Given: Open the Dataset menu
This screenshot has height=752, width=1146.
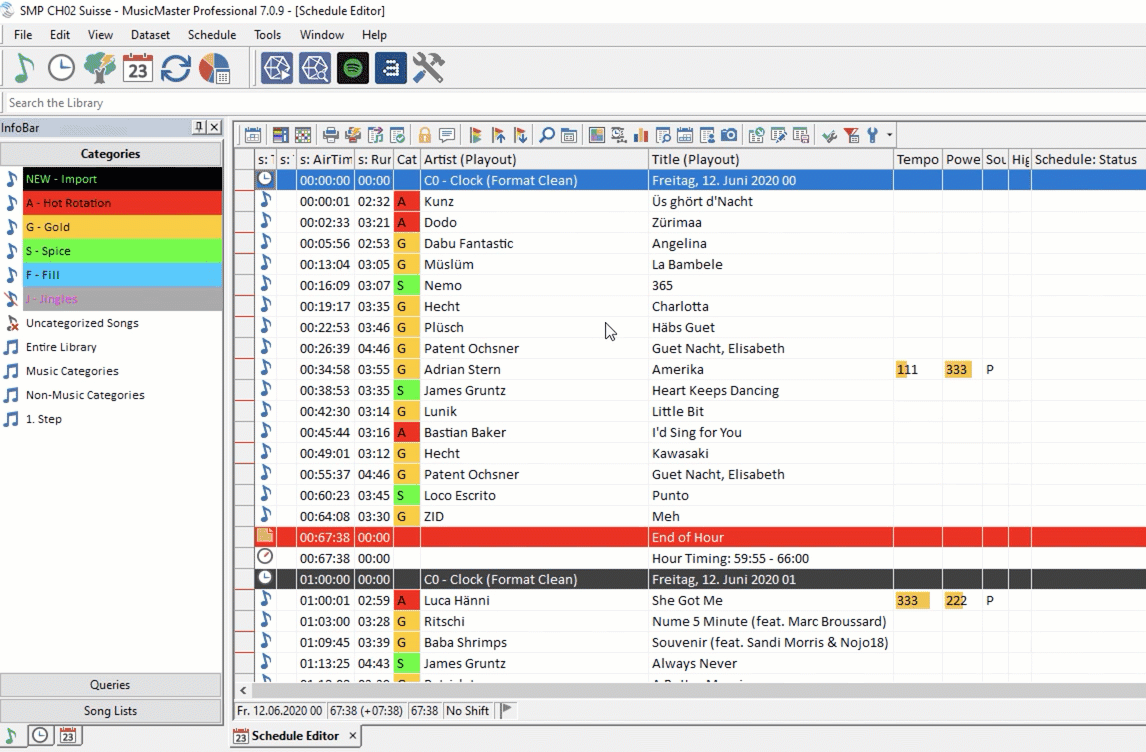Looking at the screenshot, I should coord(150,34).
